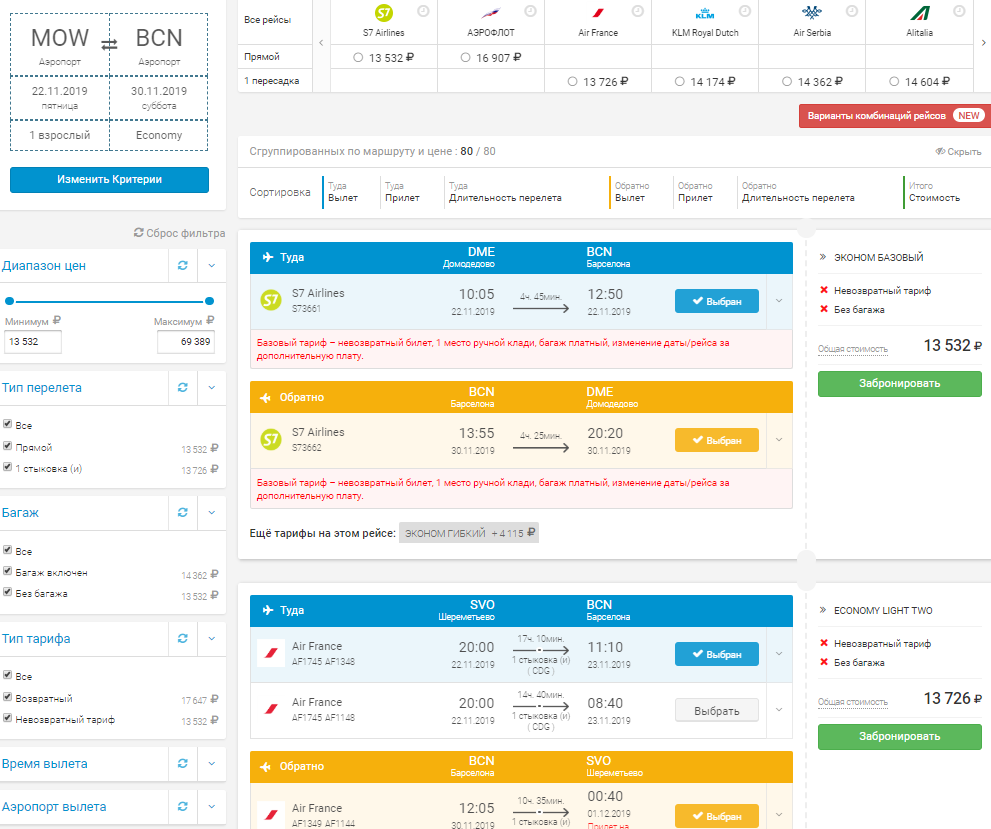Select the KLM one-stop fare 14 174 ₽
Image resolution: width=991 pixels, height=829 pixels.
[680, 82]
